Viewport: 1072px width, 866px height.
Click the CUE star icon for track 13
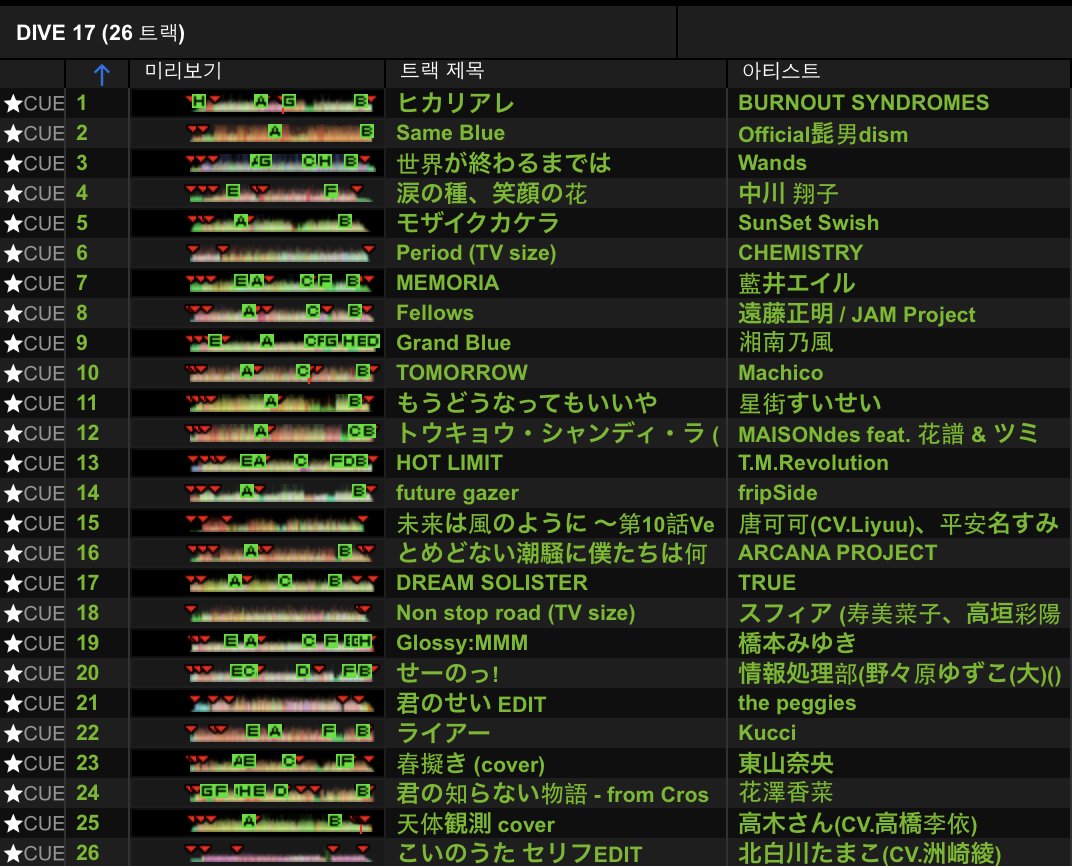click(x=13, y=463)
